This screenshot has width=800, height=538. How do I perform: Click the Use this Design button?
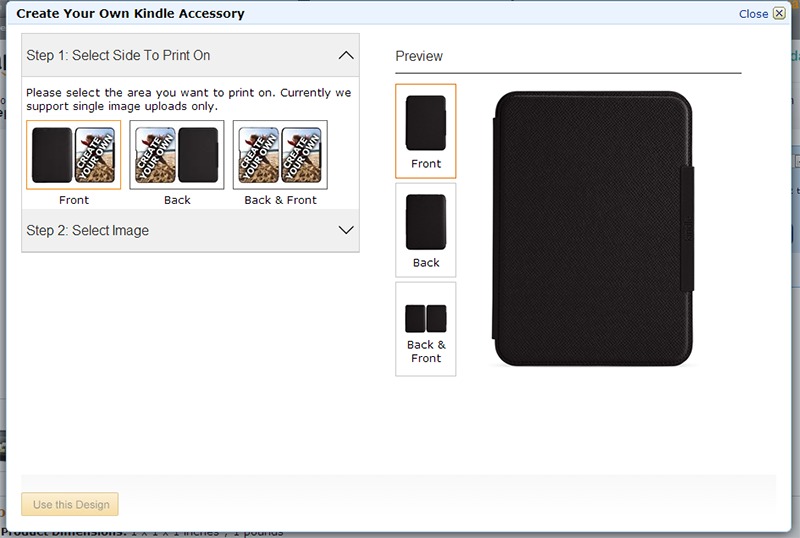[x=70, y=504]
